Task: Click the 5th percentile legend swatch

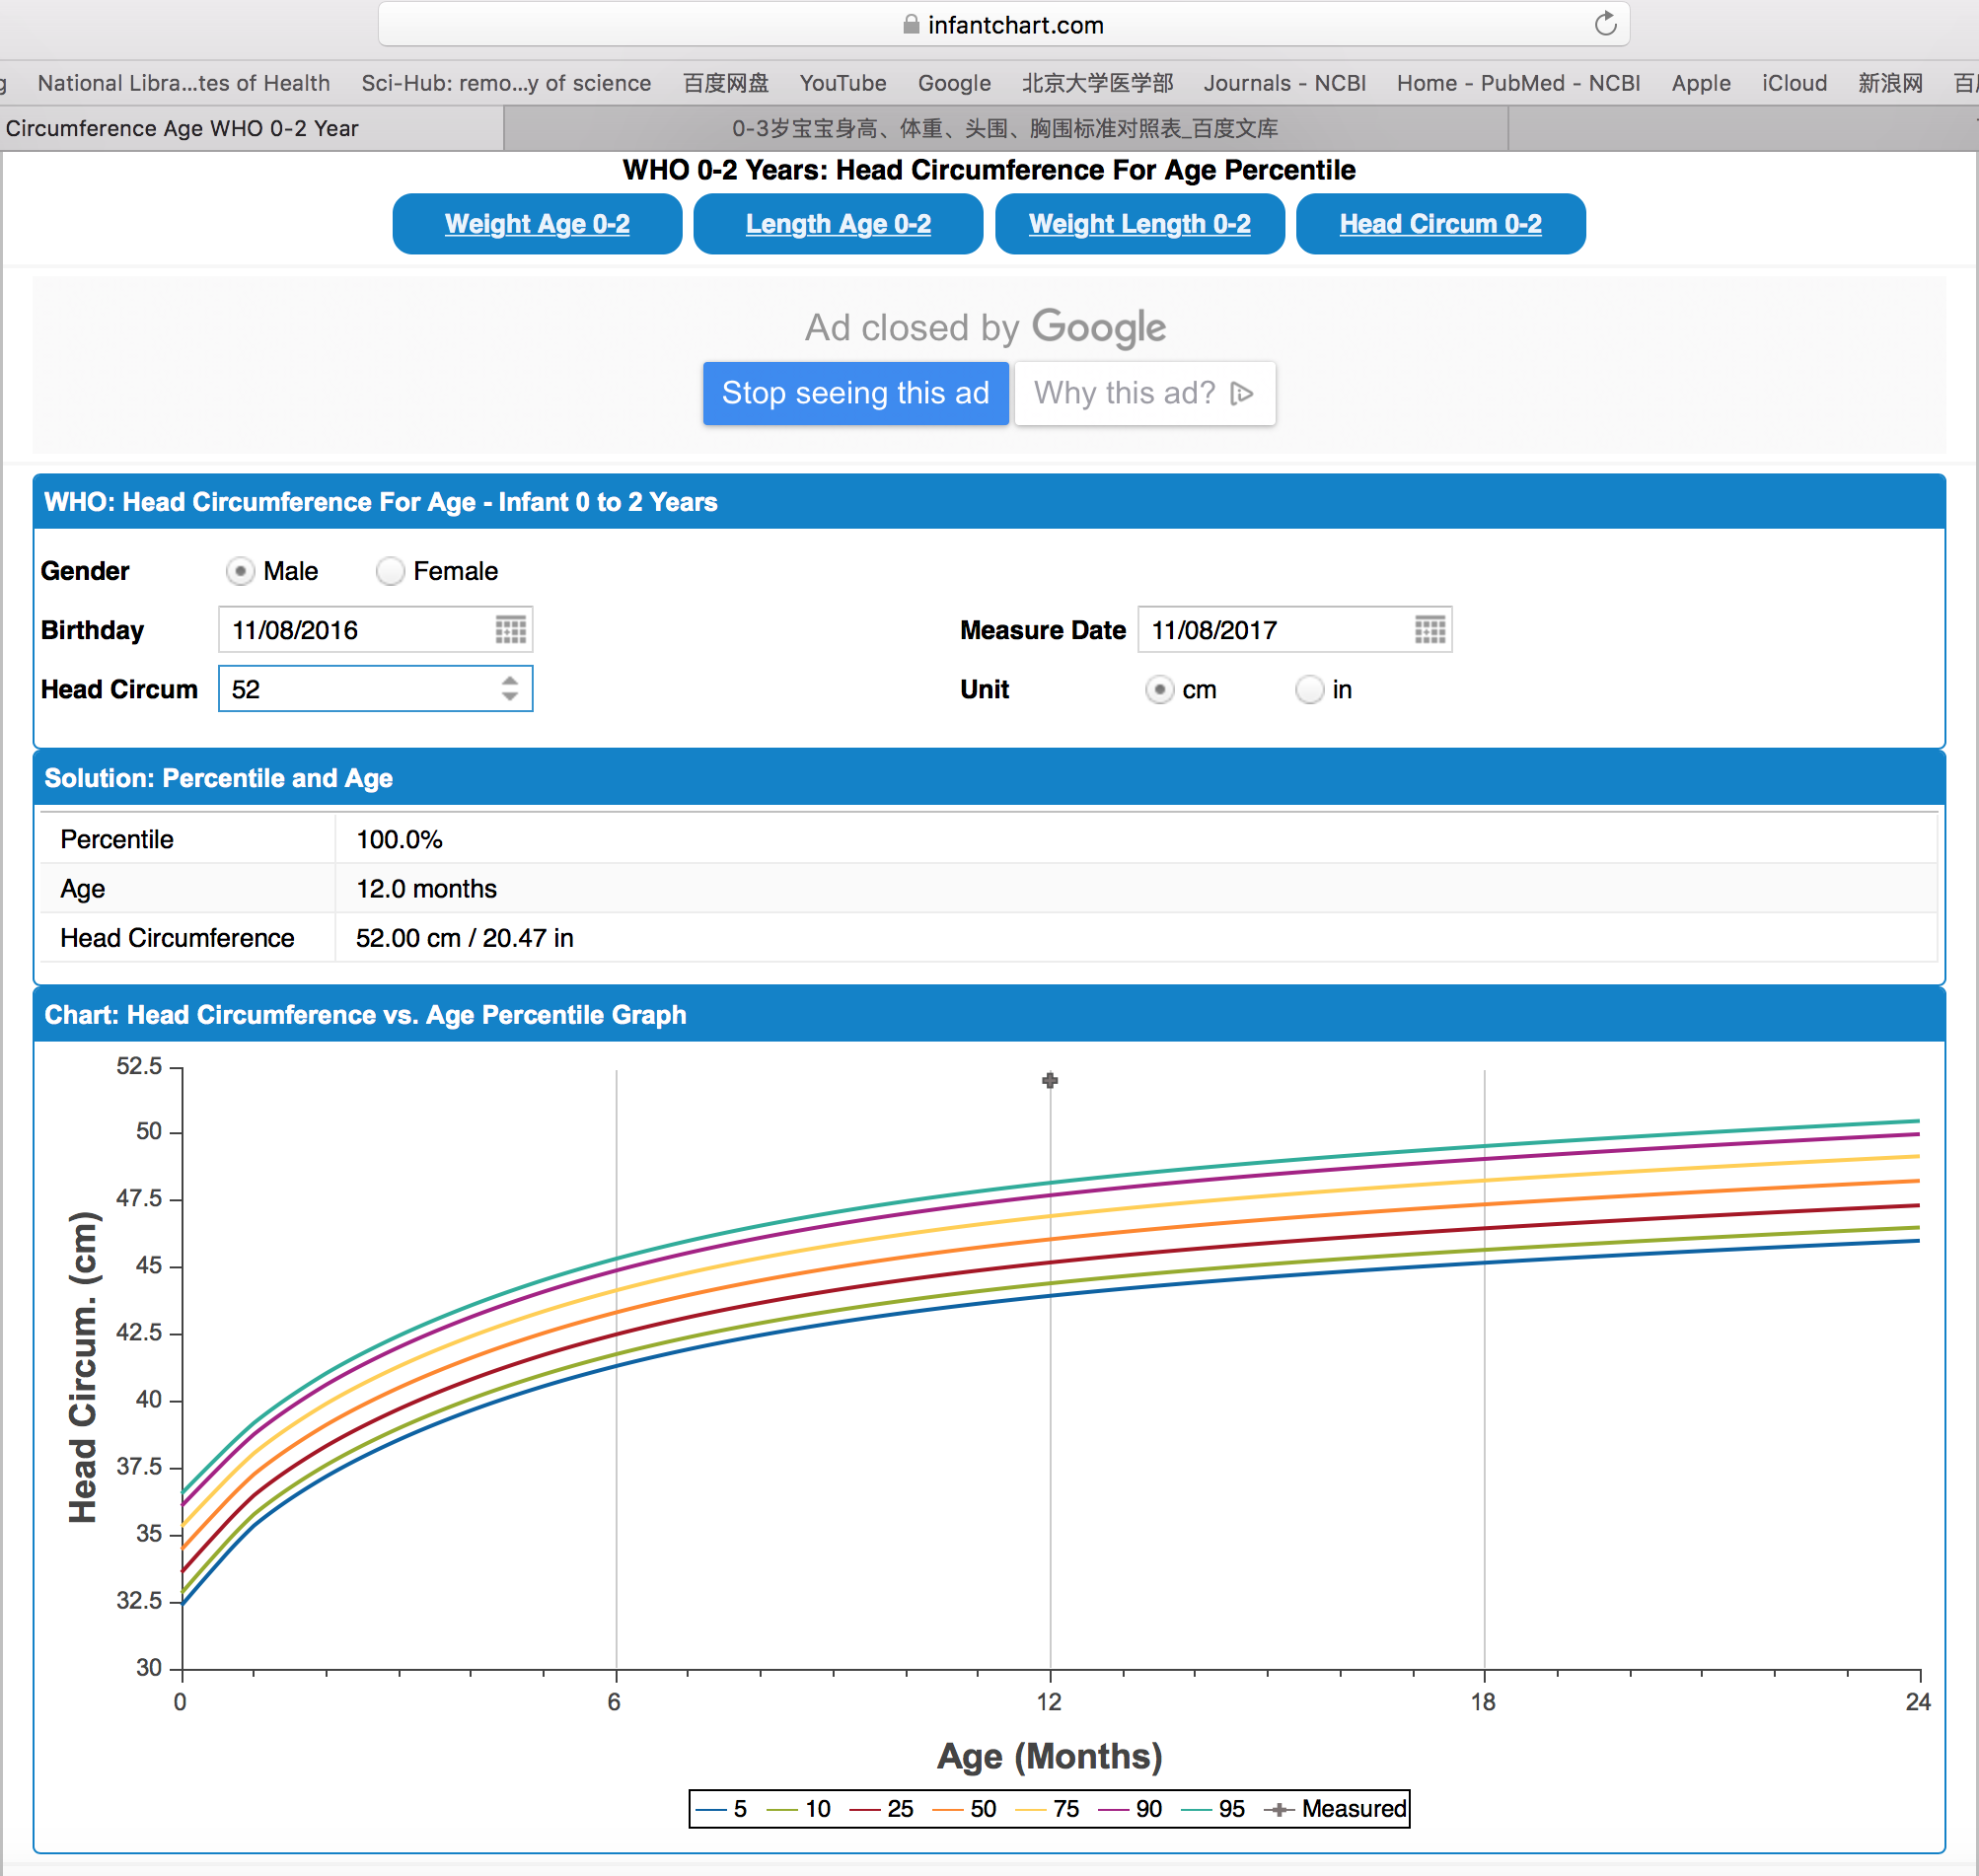Action: (711, 1809)
